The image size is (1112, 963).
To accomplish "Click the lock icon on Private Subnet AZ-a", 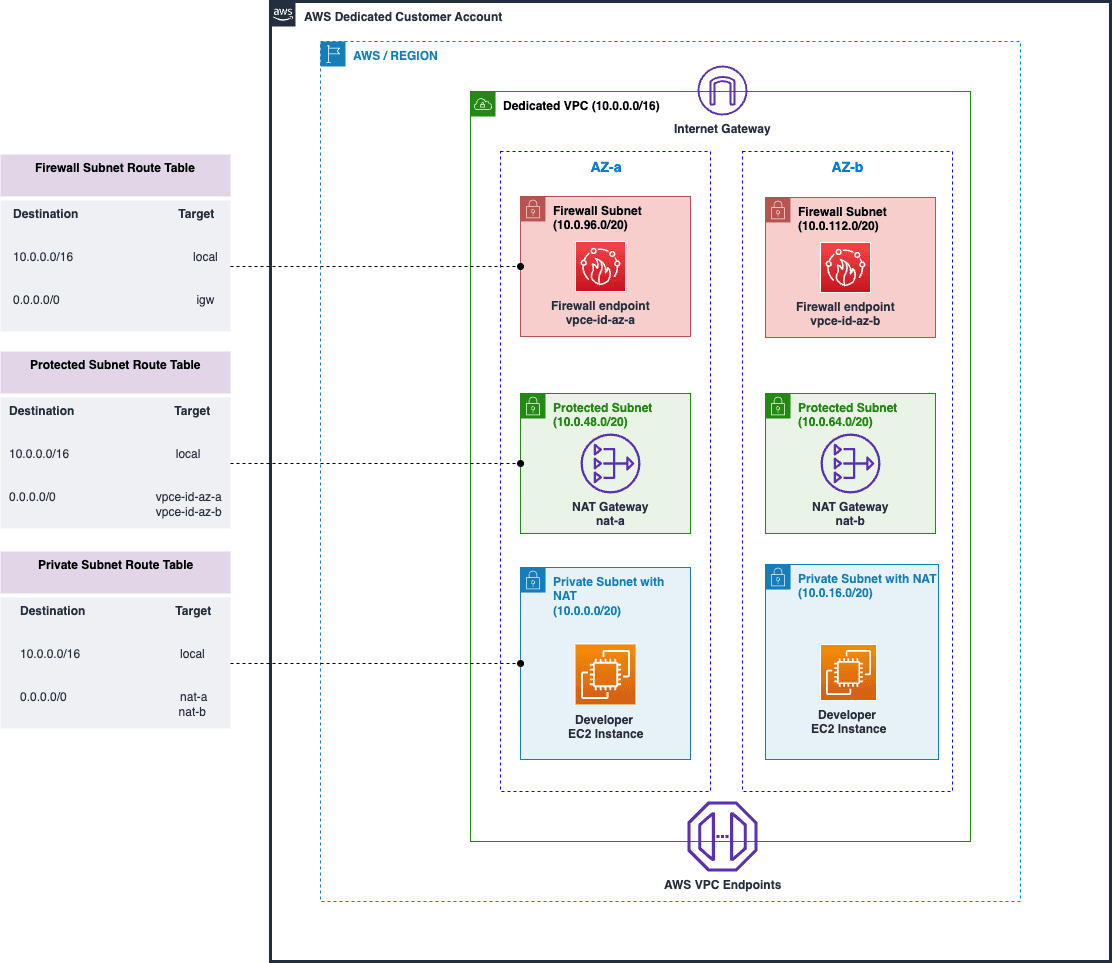I will coord(533,578).
